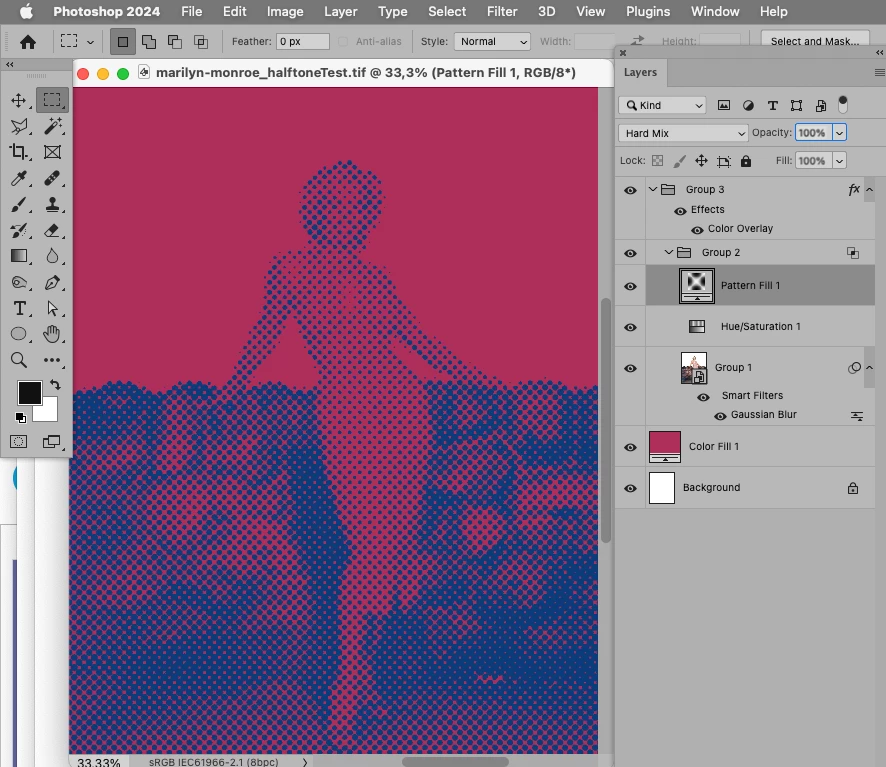Filter layers by smart objects
Viewport: 886px width, 767px height.
[821, 105]
